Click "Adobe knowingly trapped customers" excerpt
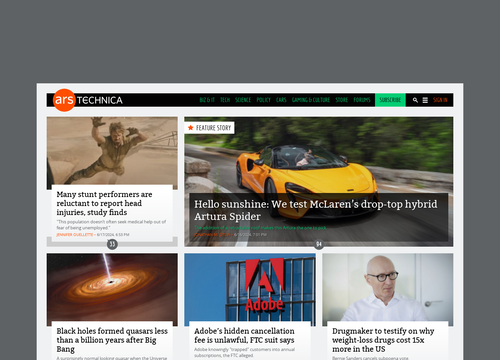 point(244,352)
